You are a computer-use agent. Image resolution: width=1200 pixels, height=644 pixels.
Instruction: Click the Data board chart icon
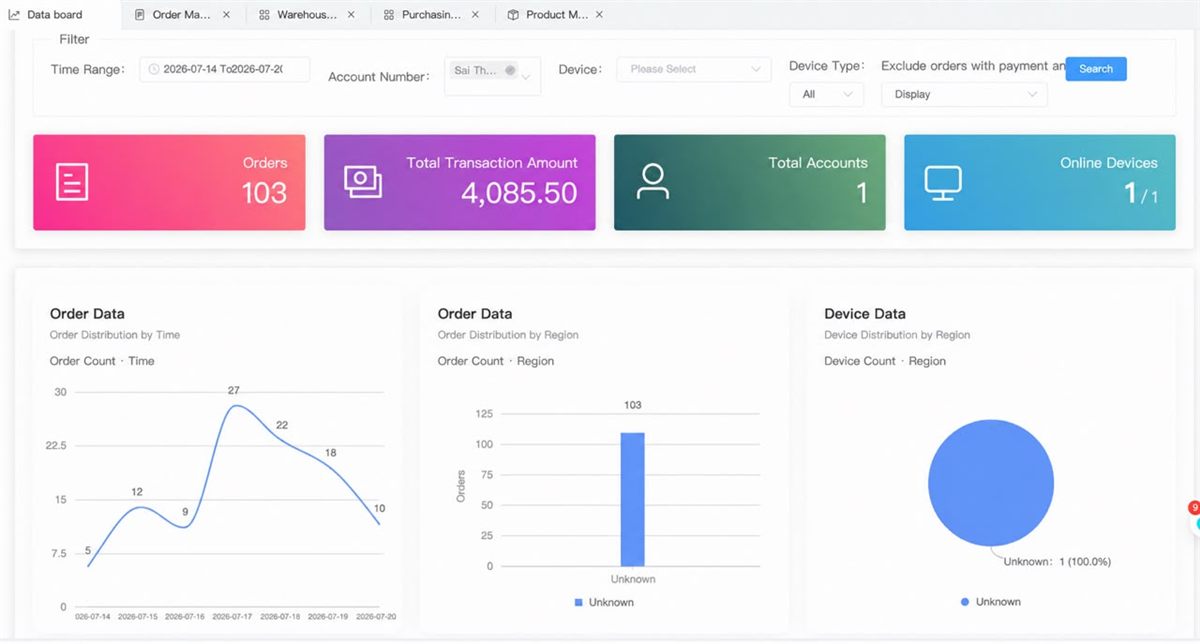(x=14, y=15)
